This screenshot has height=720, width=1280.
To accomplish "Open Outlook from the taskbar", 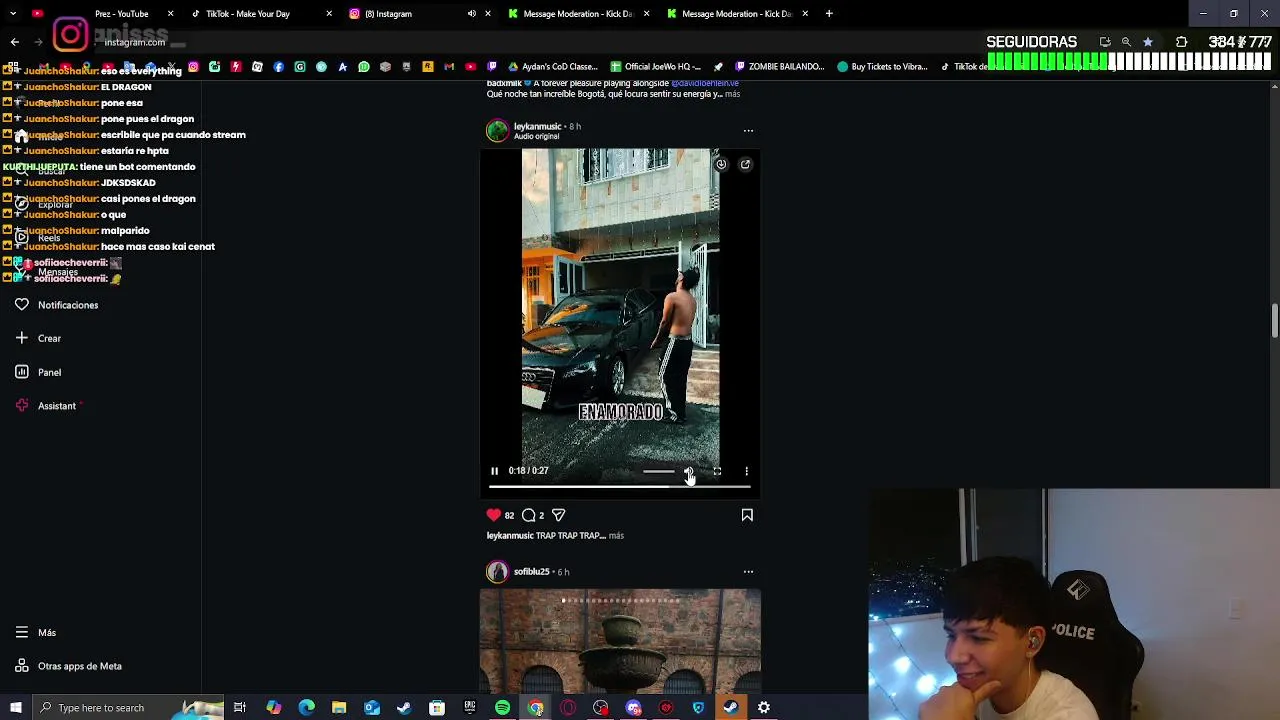I will click(372, 708).
